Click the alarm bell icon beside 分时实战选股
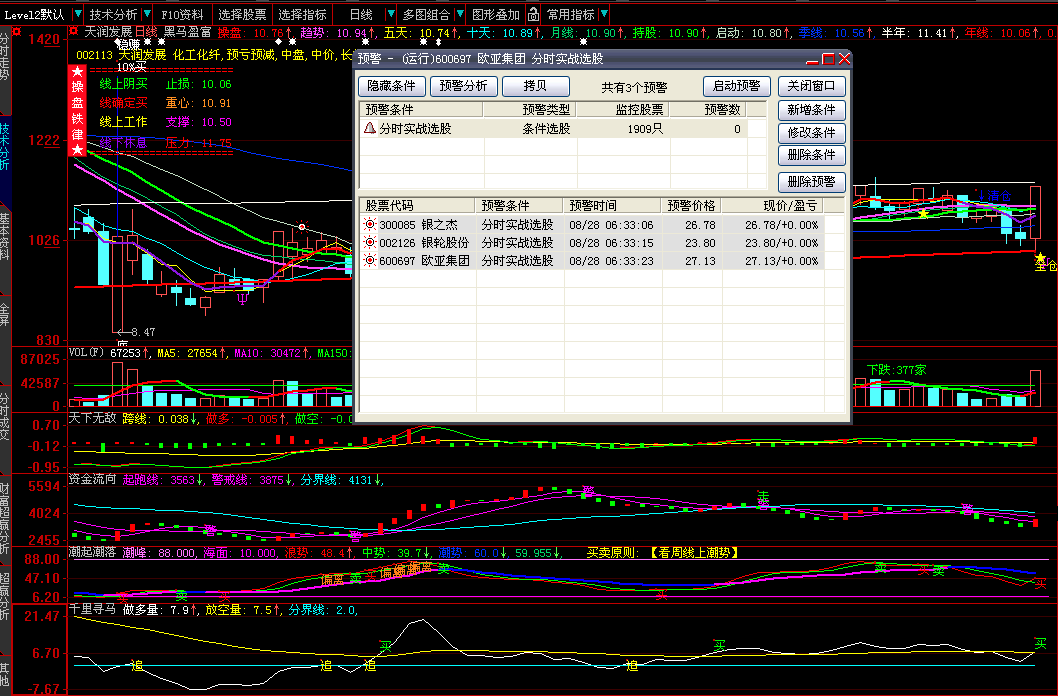Screen dimensions: 1058x696 coord(369,129)
